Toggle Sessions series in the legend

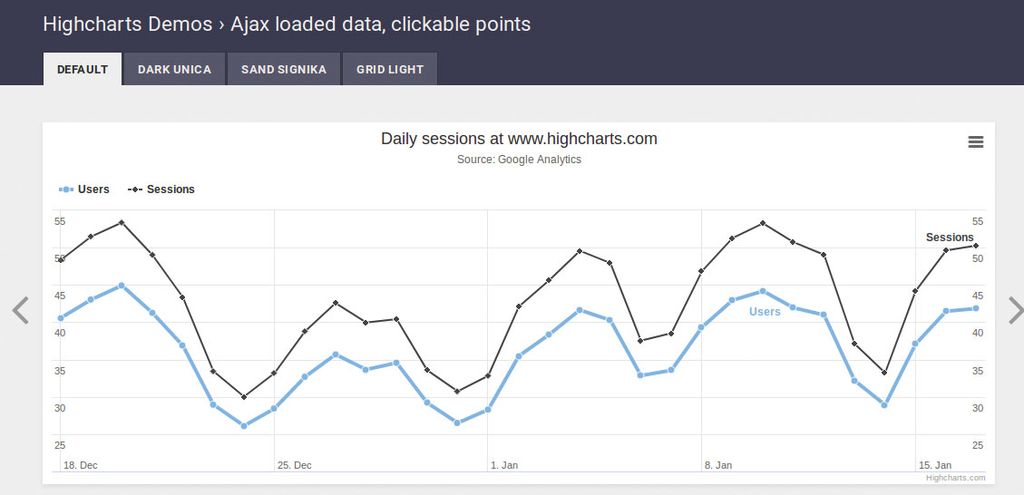click(170, 189)
